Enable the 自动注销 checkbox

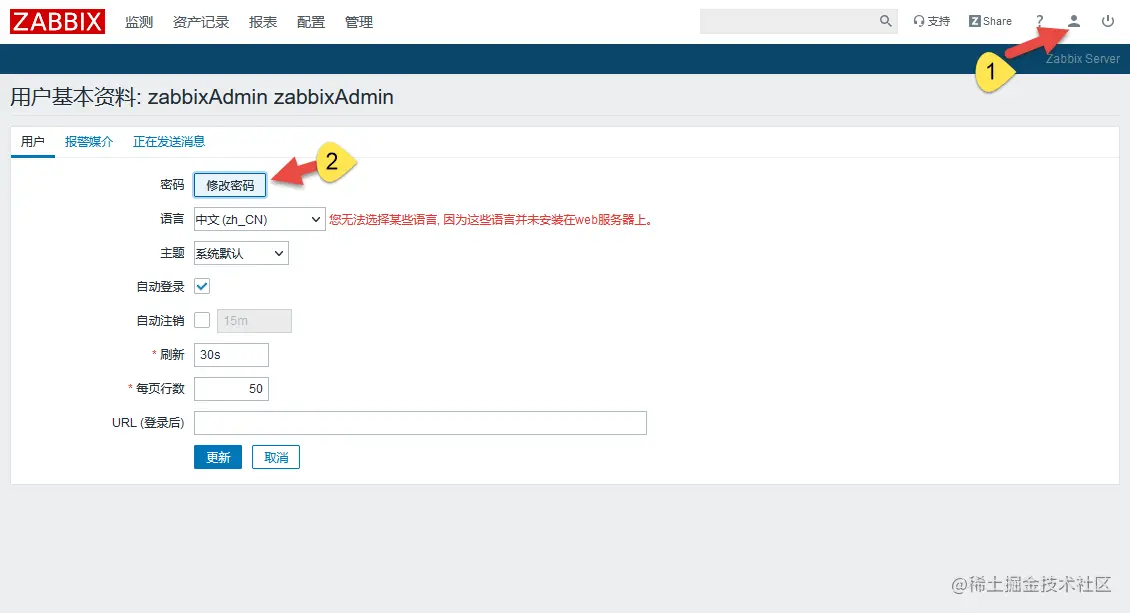pyautogui.click(x=201, y=320)
